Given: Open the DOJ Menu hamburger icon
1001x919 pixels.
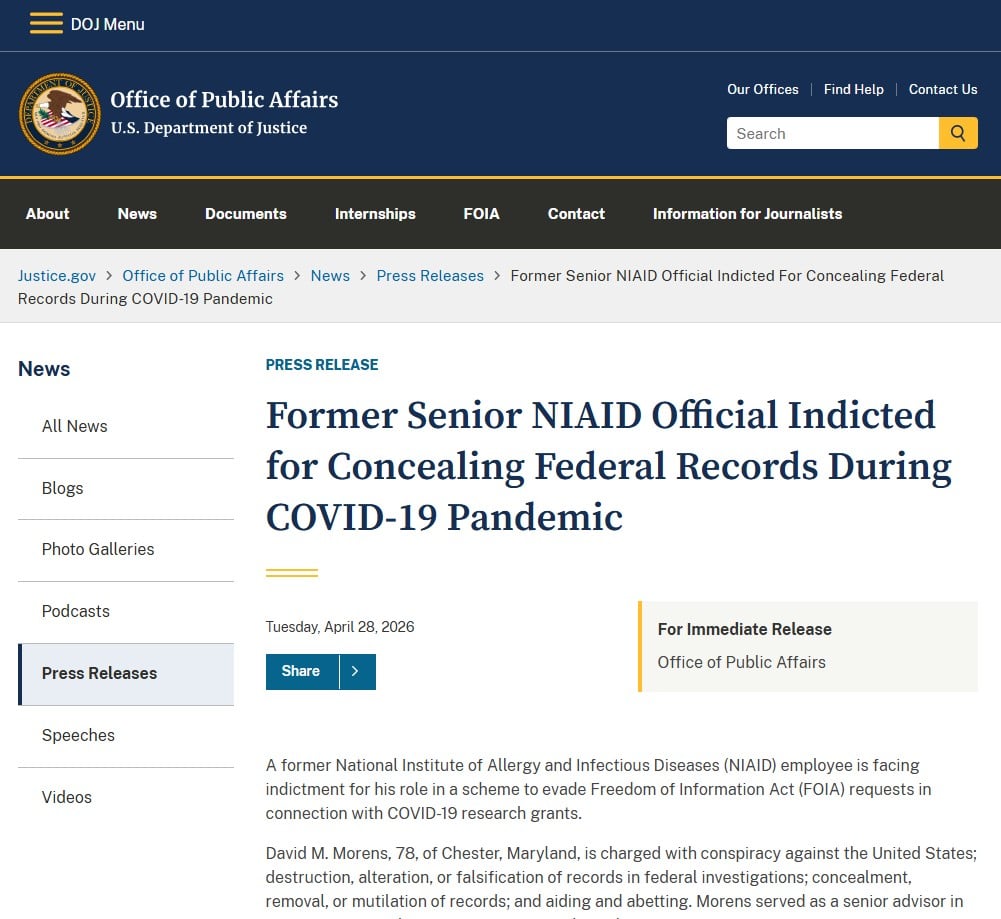Looking at the screenshot, I should pyautogui.click(x=46, y=24).
